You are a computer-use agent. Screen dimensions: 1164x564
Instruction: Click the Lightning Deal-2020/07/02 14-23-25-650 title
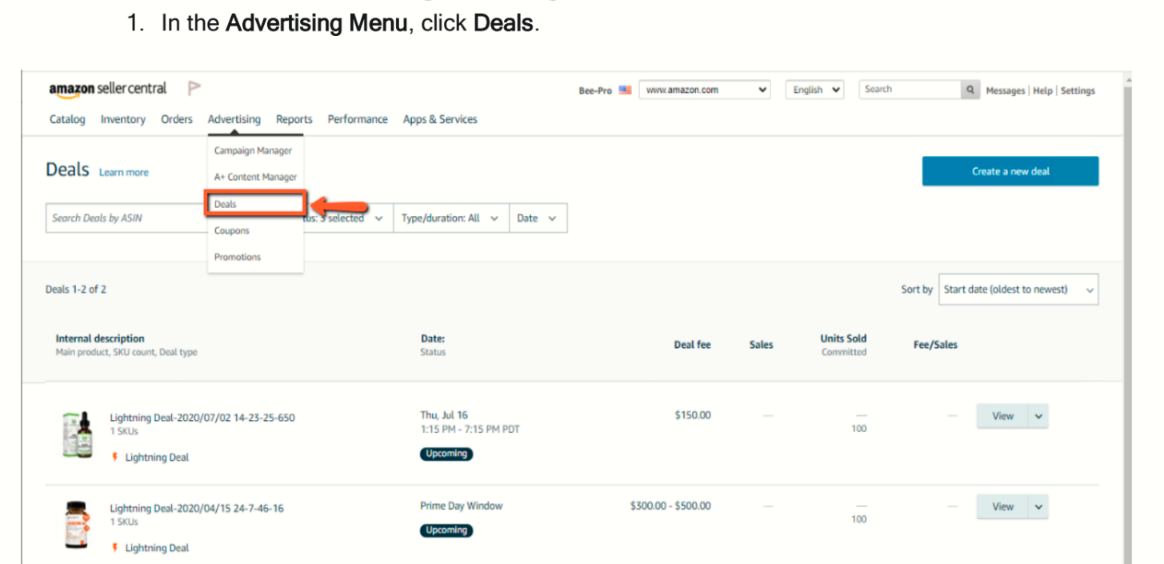coord(203,418)
